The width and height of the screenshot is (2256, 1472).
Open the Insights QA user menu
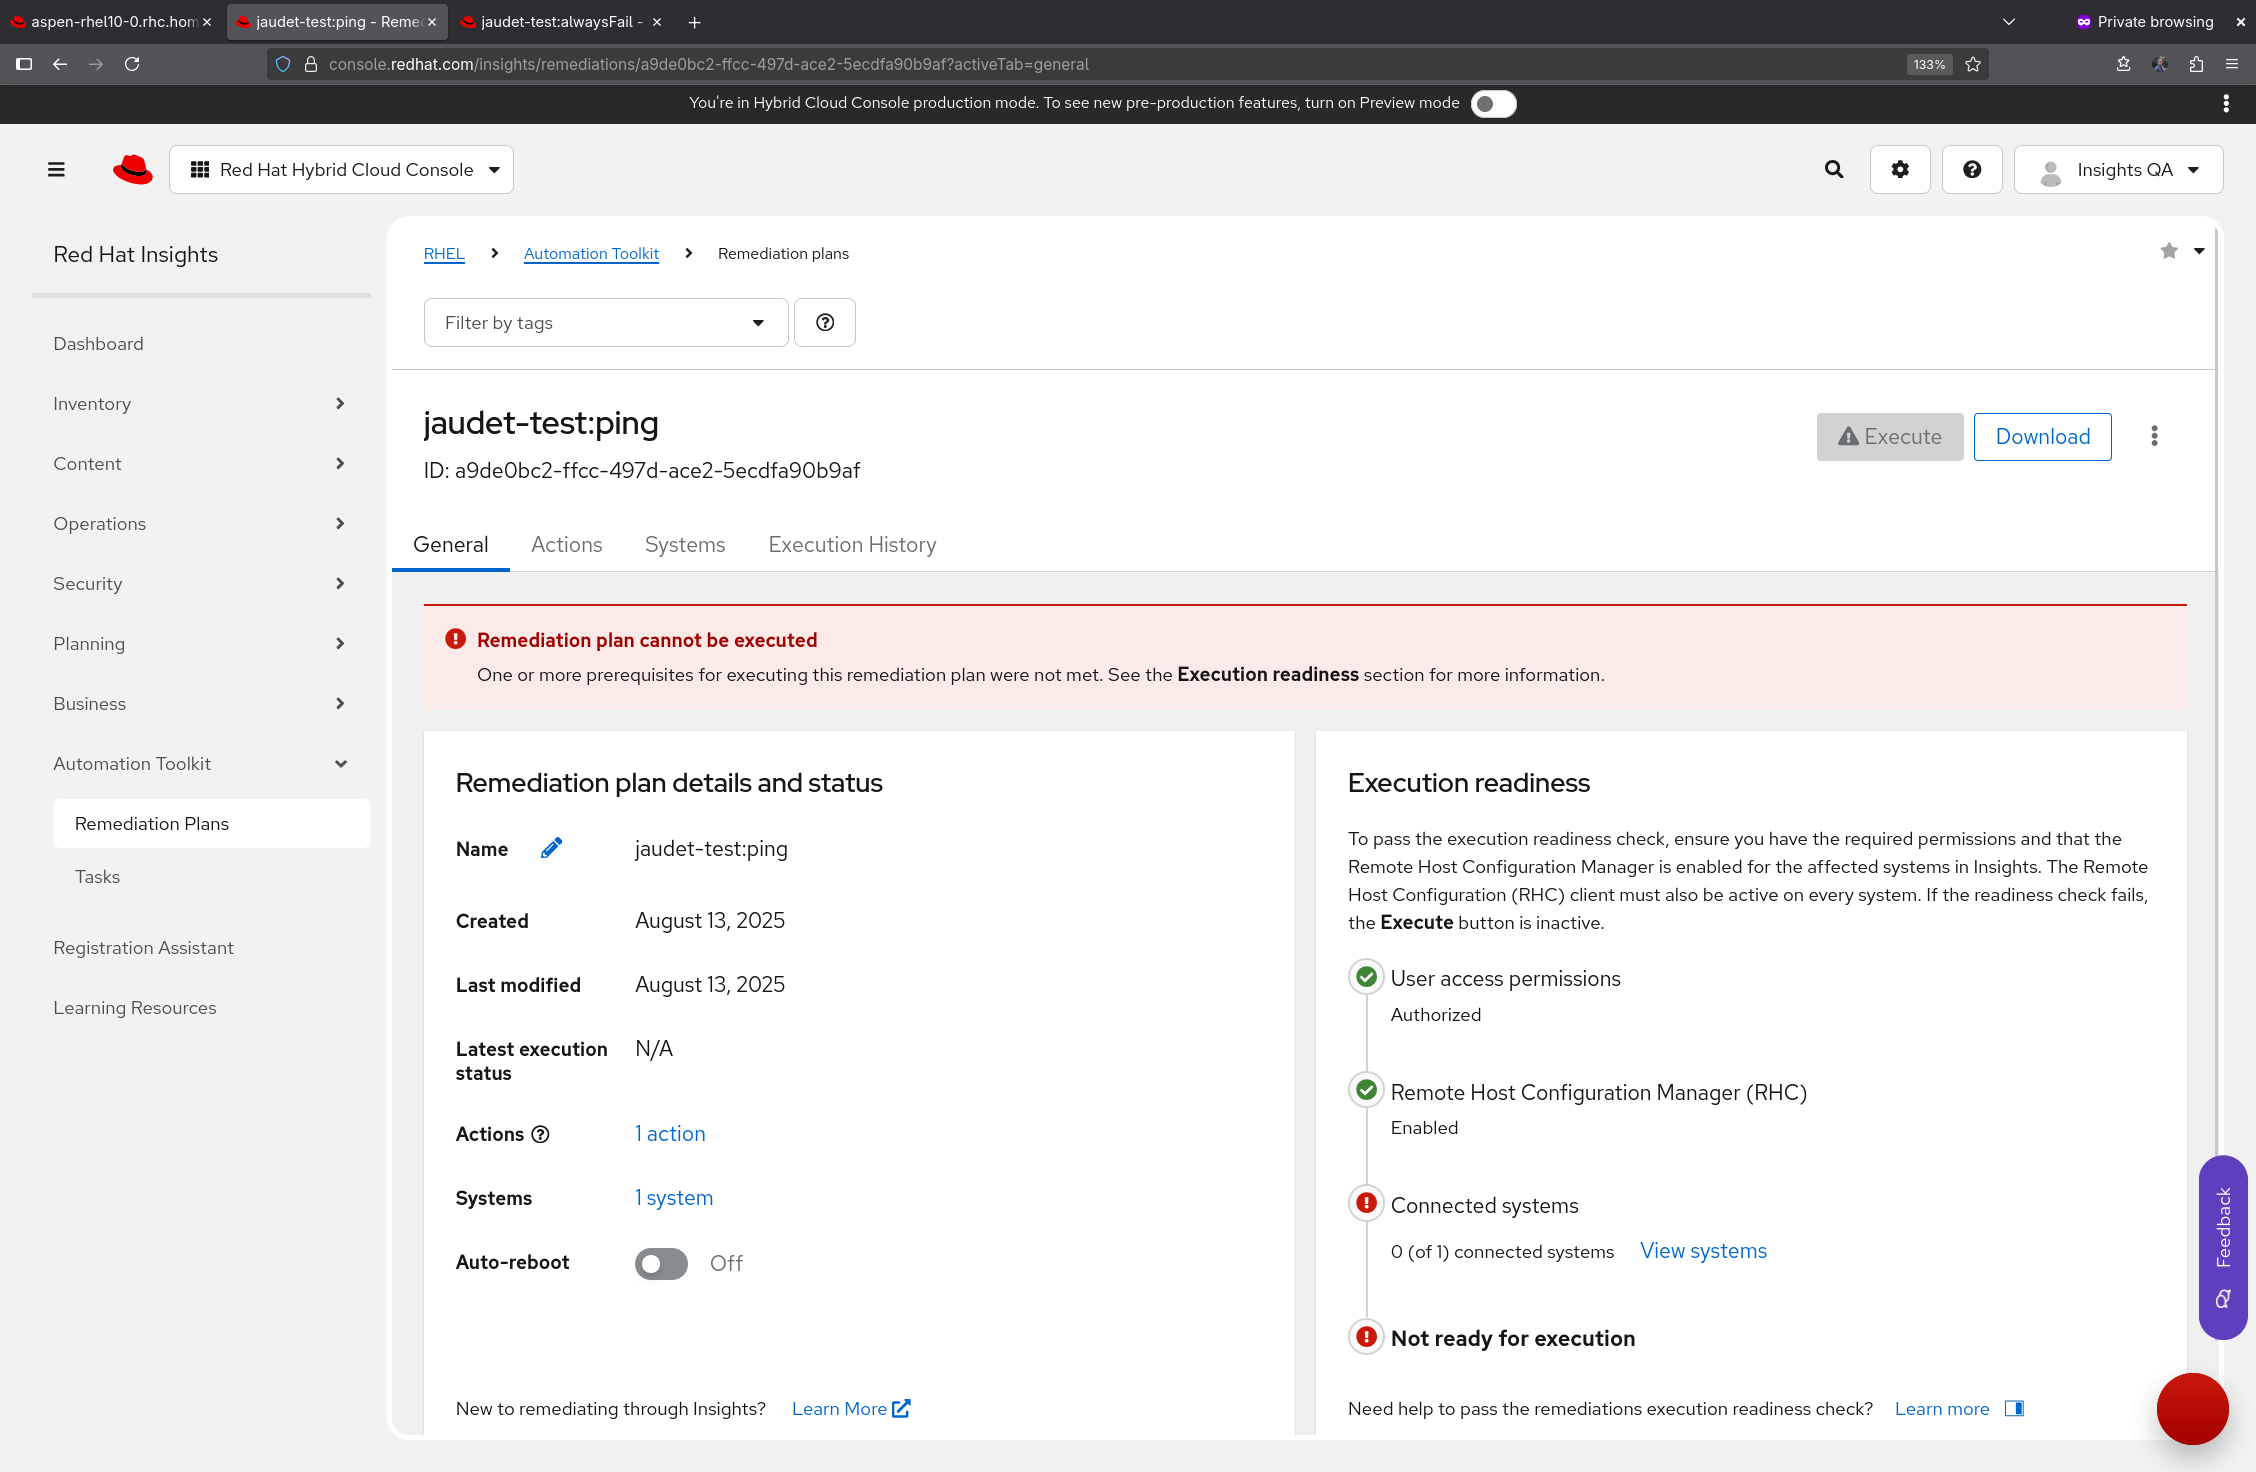(2118, 170)
